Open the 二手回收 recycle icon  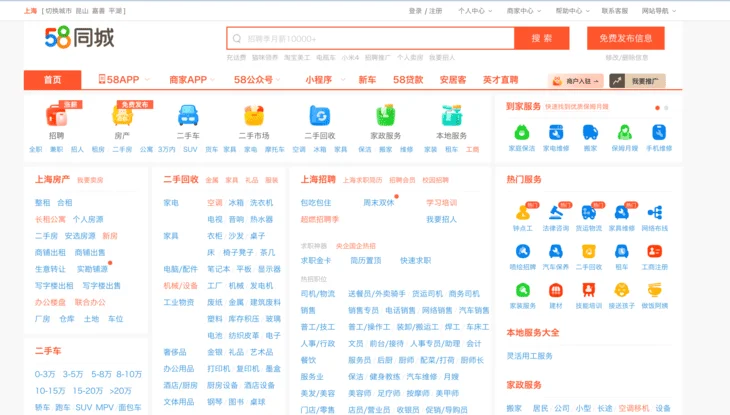click(320, 116)
